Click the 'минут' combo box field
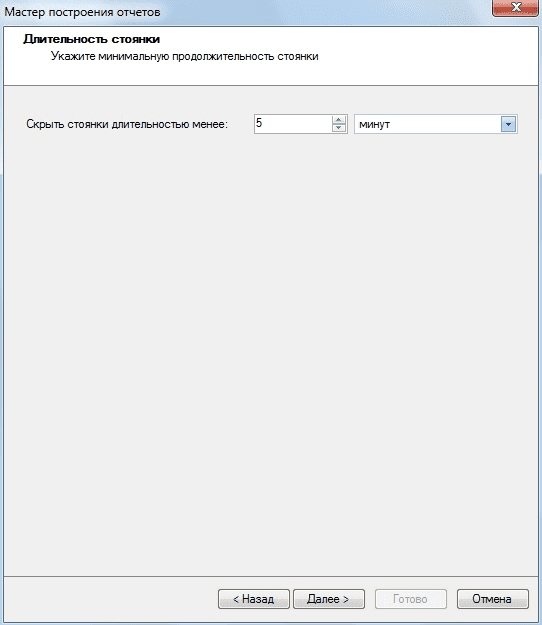542x625 pixels. click(x=436, y=124)
